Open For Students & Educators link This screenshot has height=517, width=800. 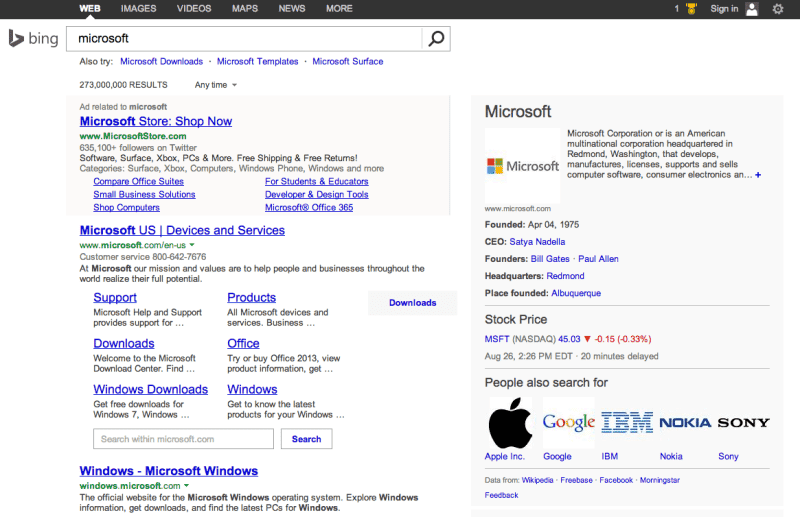click(316, 181)
